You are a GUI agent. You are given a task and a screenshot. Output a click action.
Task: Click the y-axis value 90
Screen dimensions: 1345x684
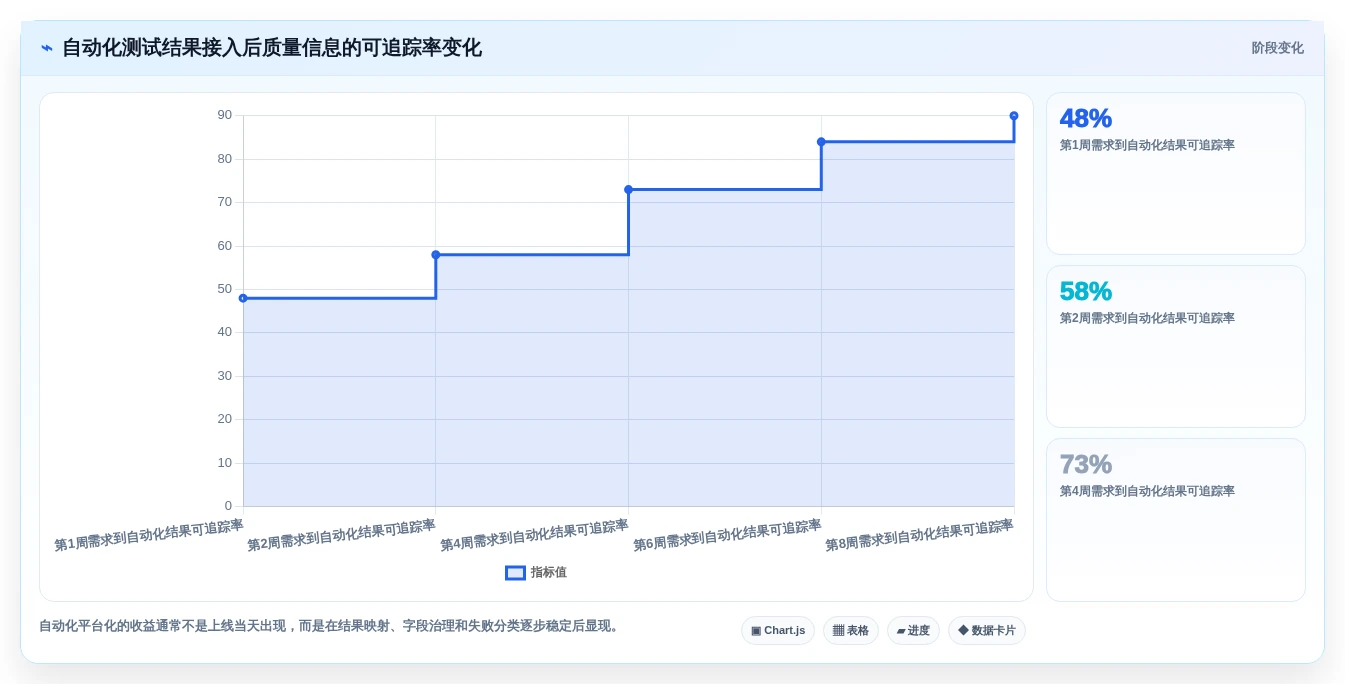(x=225, y=115)
